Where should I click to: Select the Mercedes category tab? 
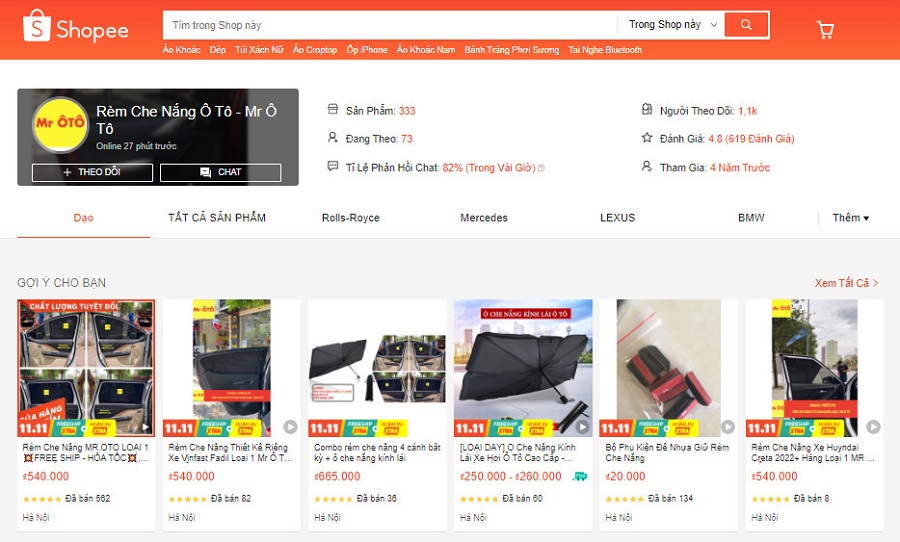click(484, 218)
